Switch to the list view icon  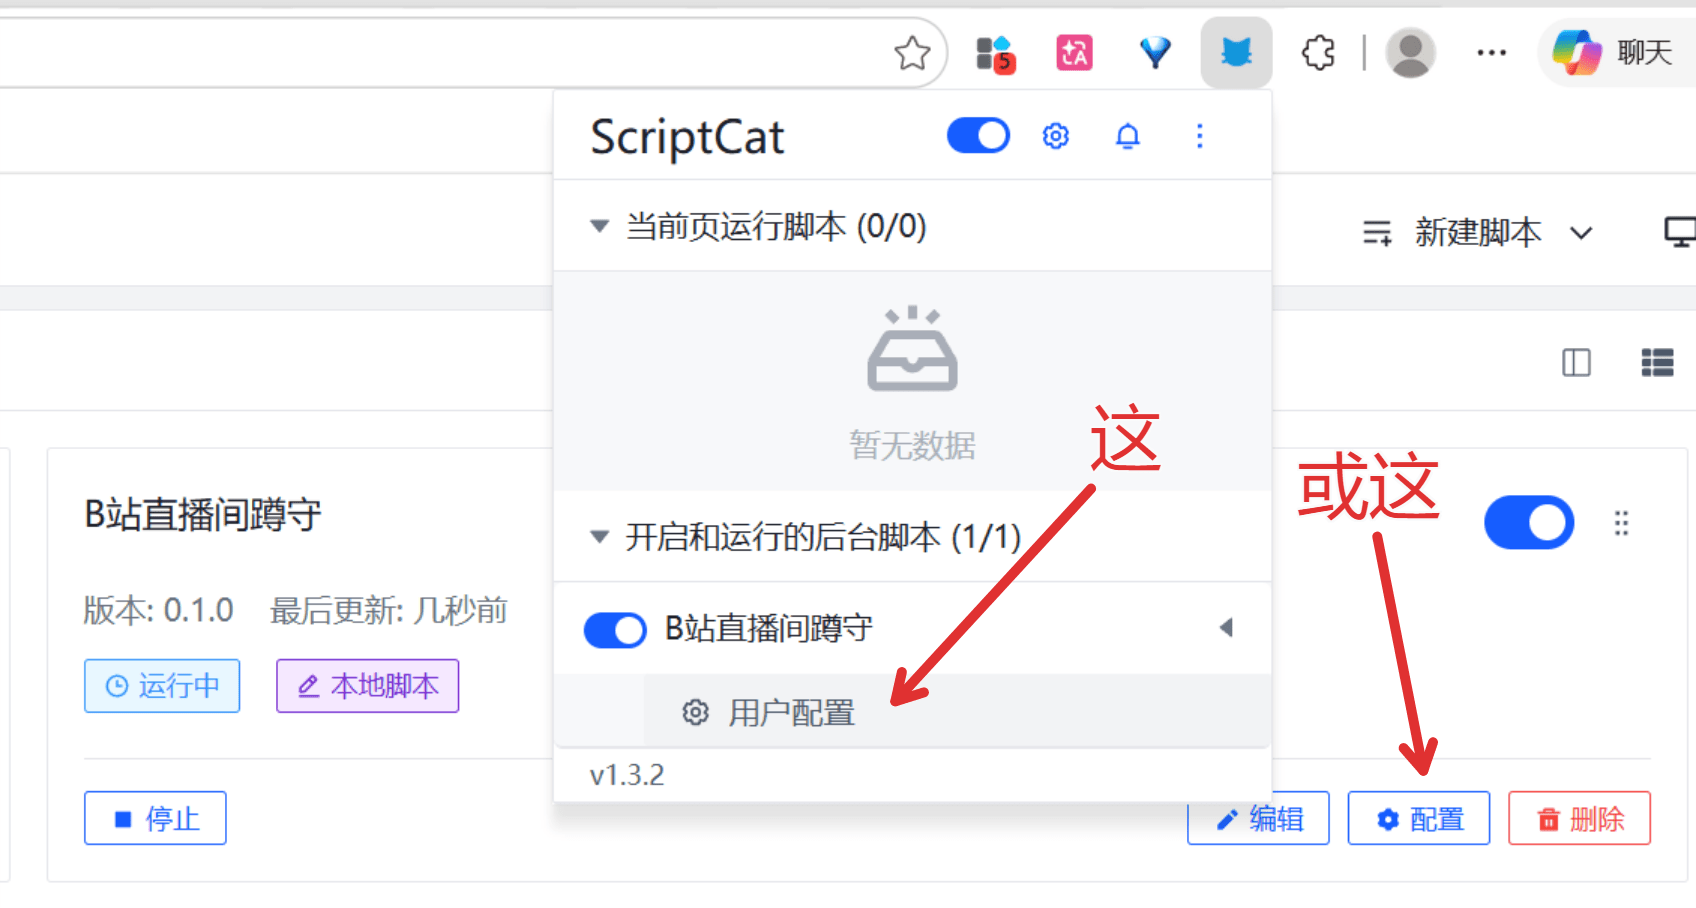point(1657,362)
